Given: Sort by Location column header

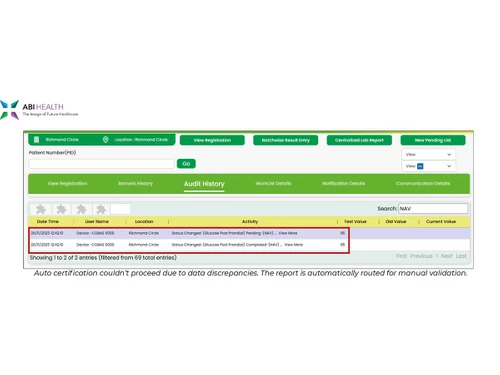Looking at the screenshot, I should pyautogui.click(x=144, y=221).
